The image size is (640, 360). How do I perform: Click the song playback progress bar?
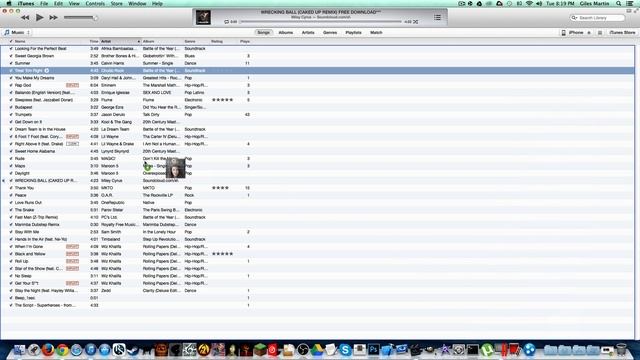(321, 22)
